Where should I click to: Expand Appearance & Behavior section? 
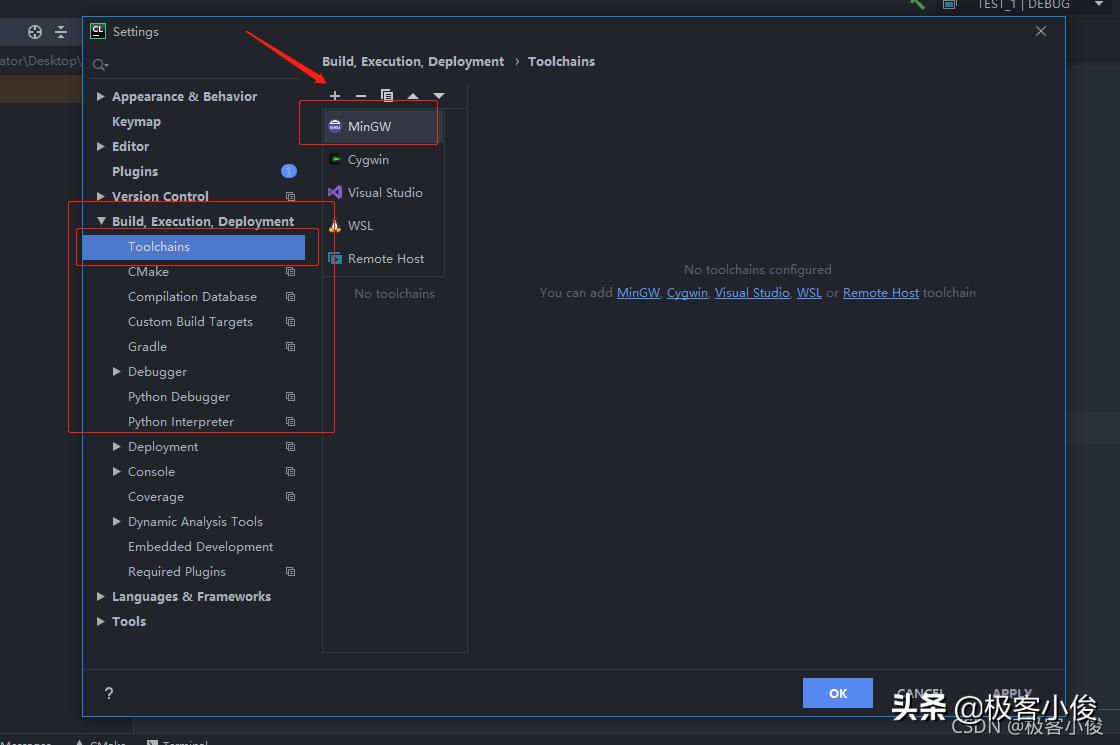101,97
